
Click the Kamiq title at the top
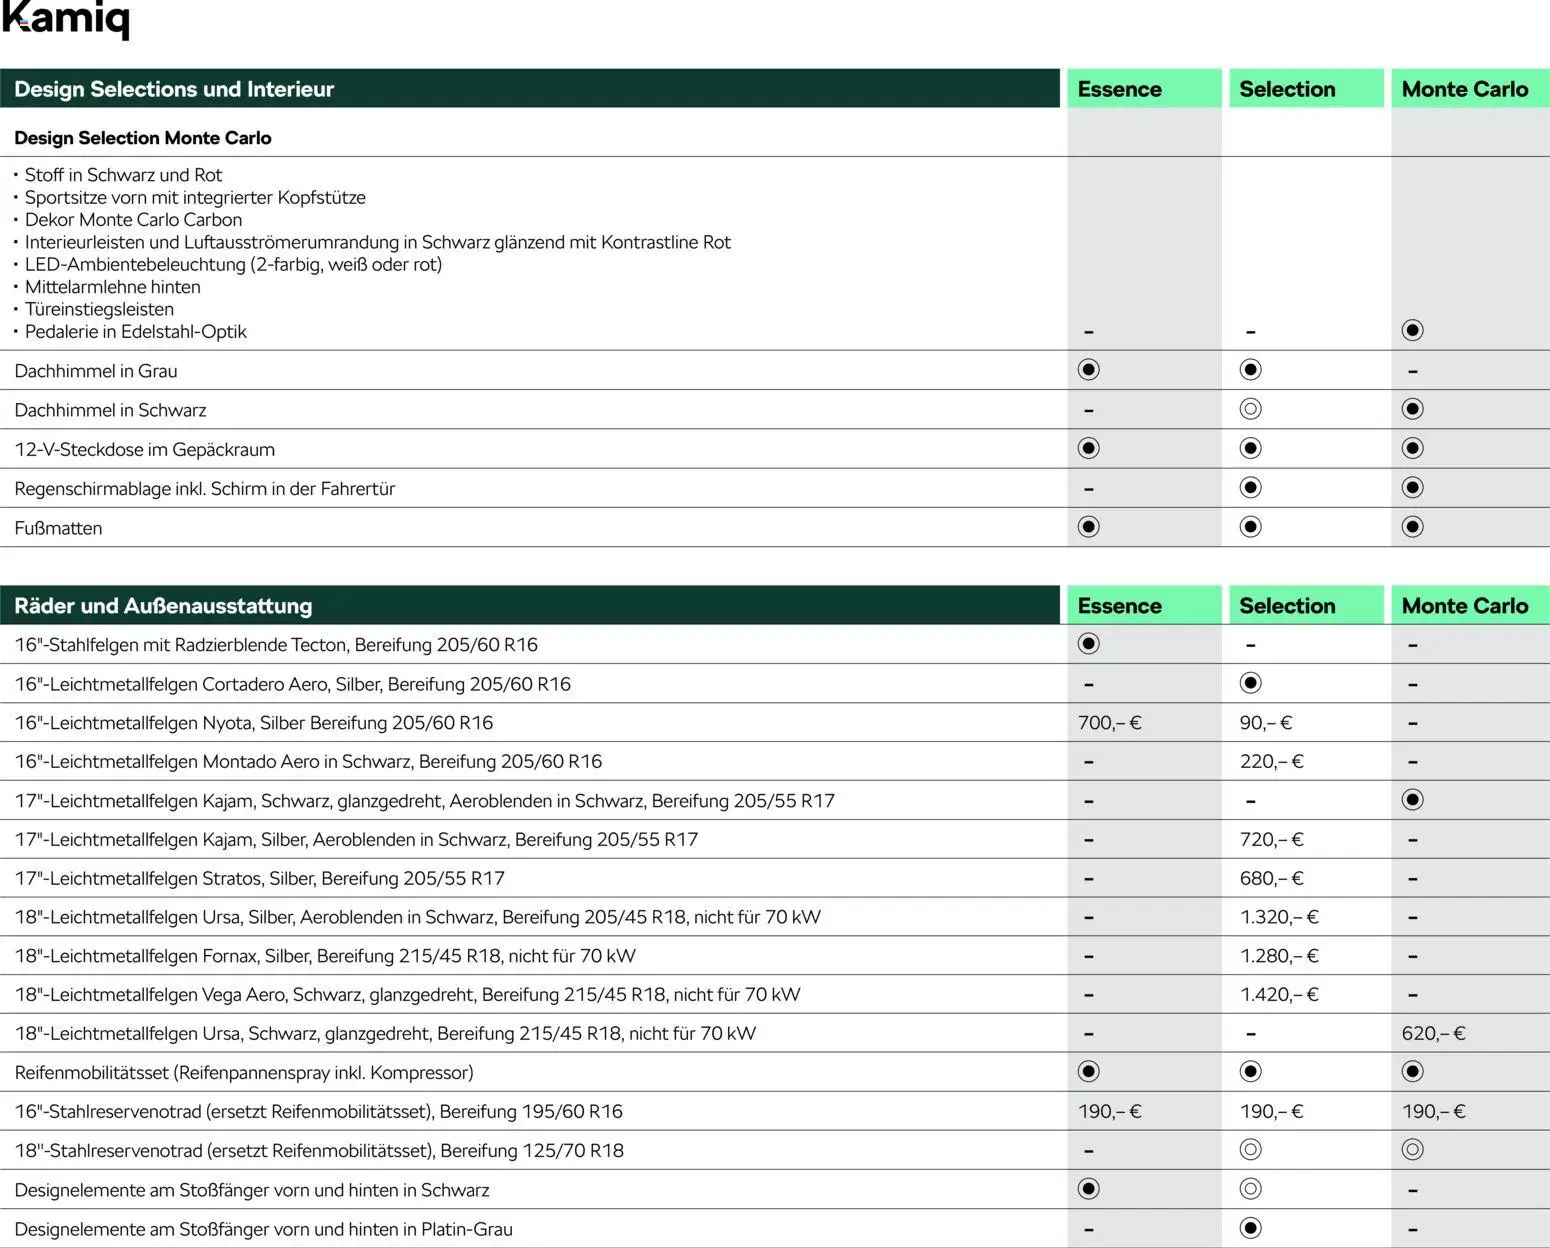[x=66, y=19]
